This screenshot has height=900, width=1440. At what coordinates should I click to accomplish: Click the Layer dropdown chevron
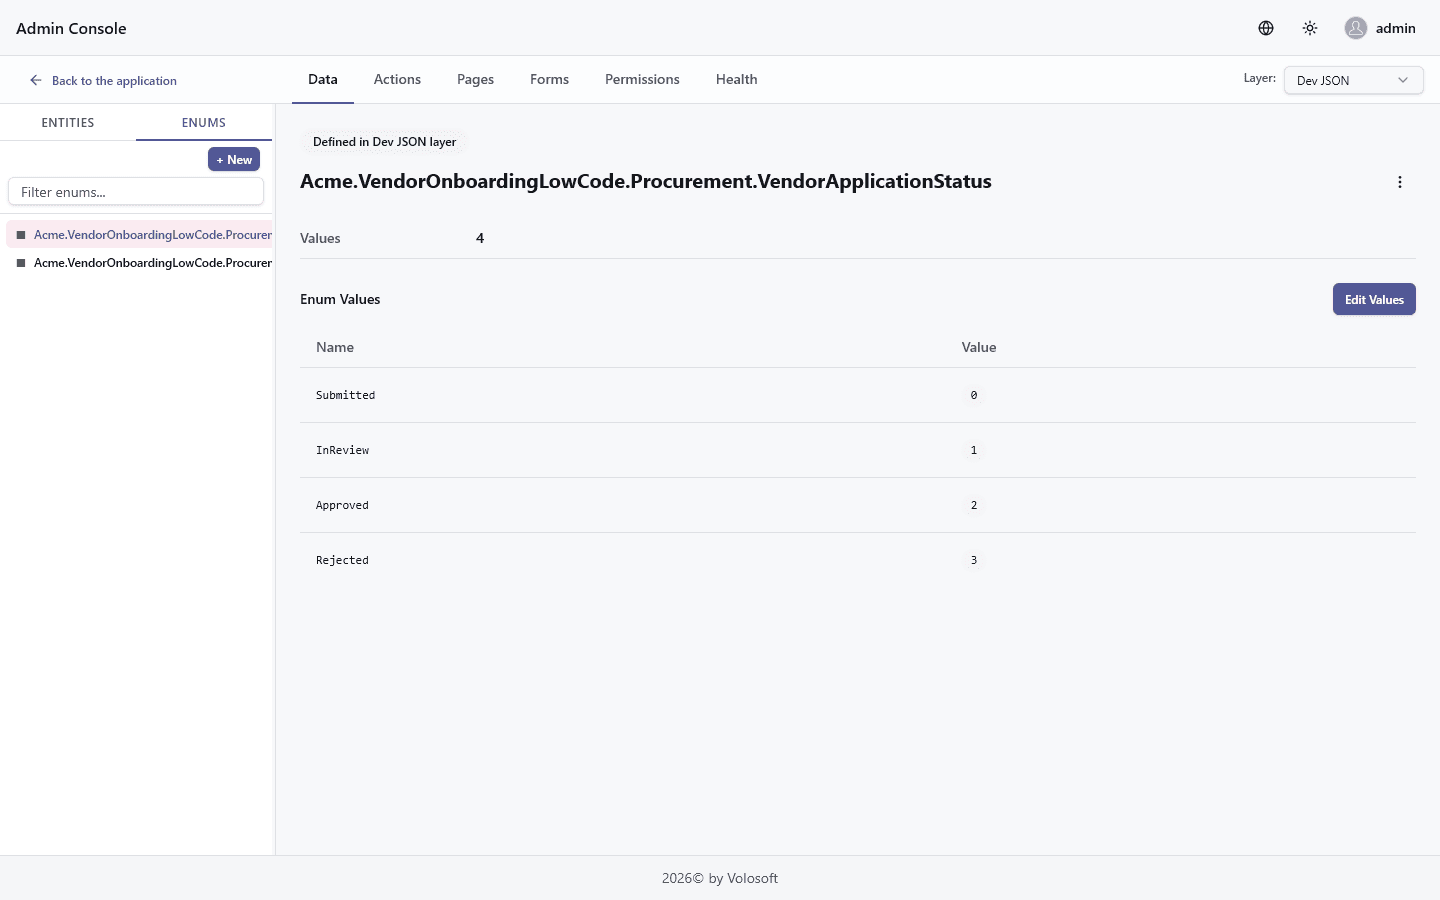pyautogui.click(x=1403, y=80)
